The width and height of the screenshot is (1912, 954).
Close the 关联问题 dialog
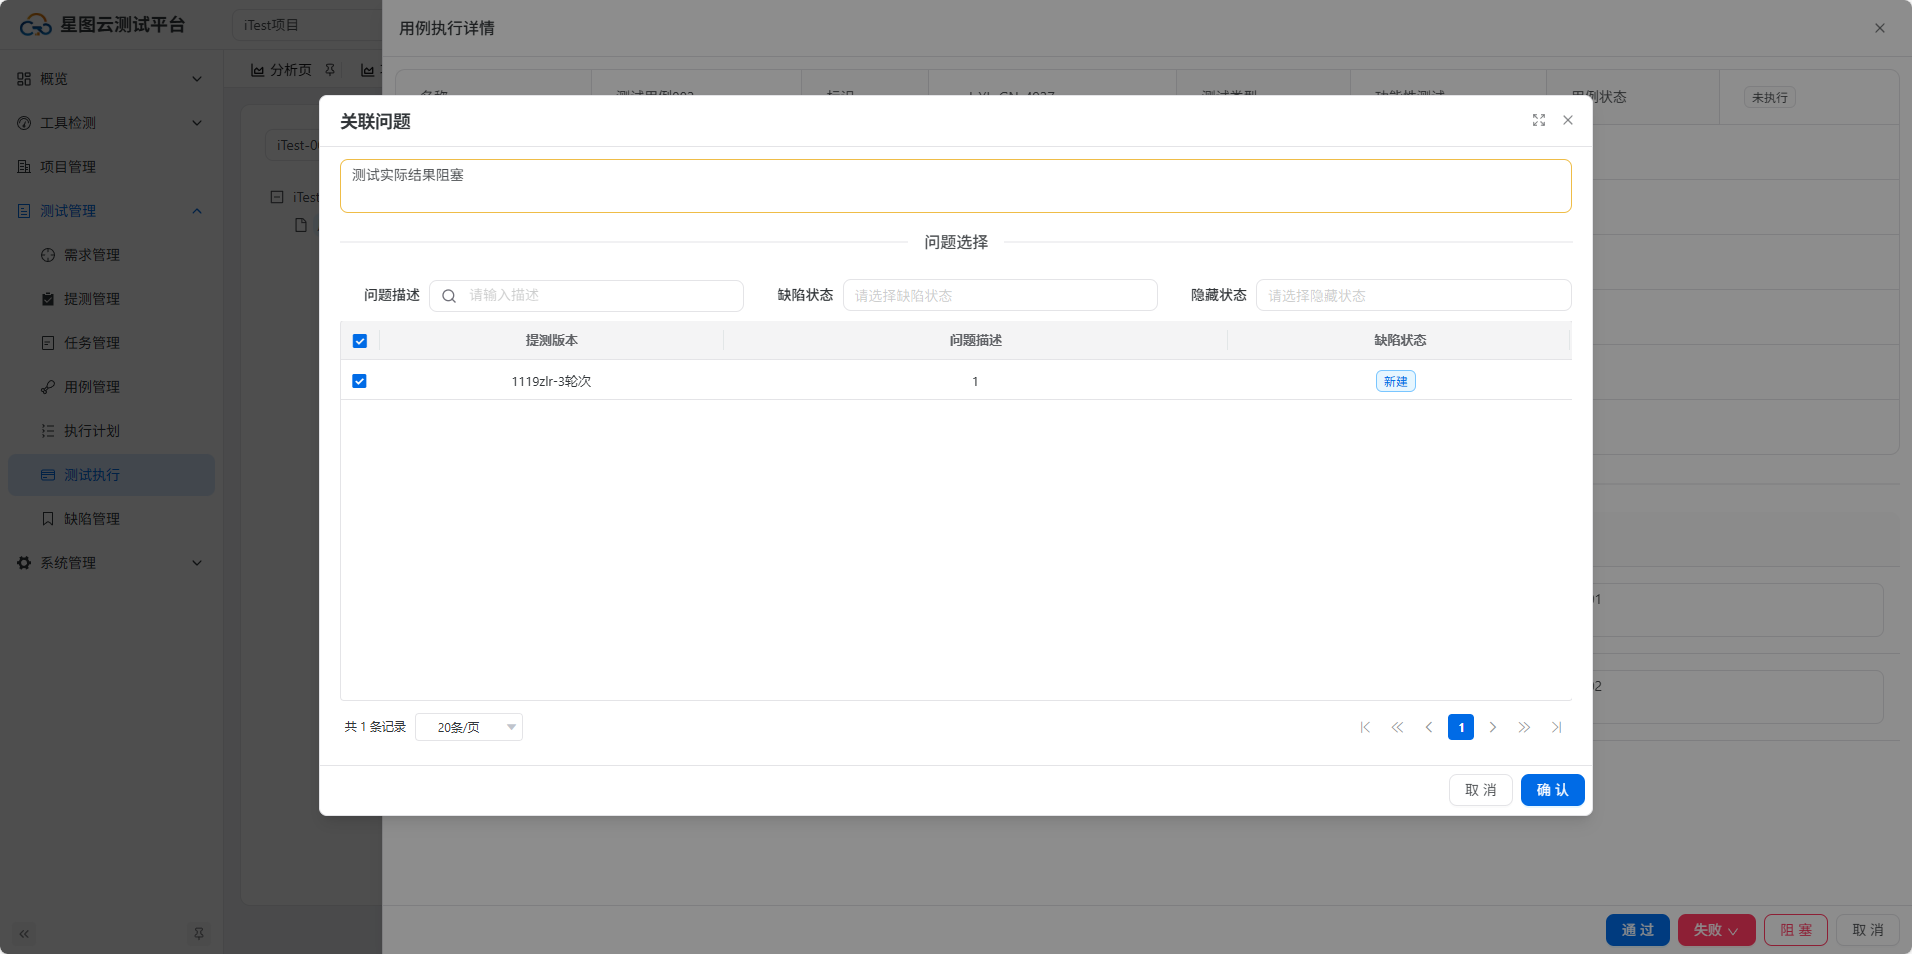[1567, 120]
